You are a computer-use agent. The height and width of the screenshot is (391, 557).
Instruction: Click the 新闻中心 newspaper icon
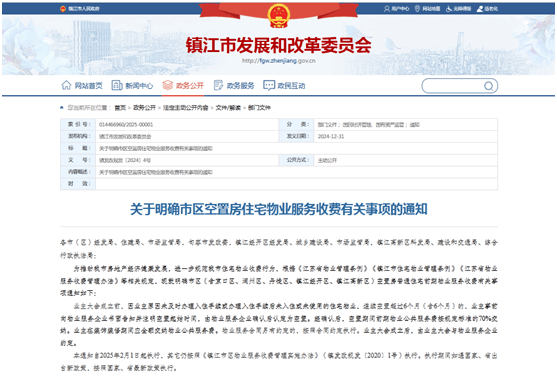(x=117, y=85)
